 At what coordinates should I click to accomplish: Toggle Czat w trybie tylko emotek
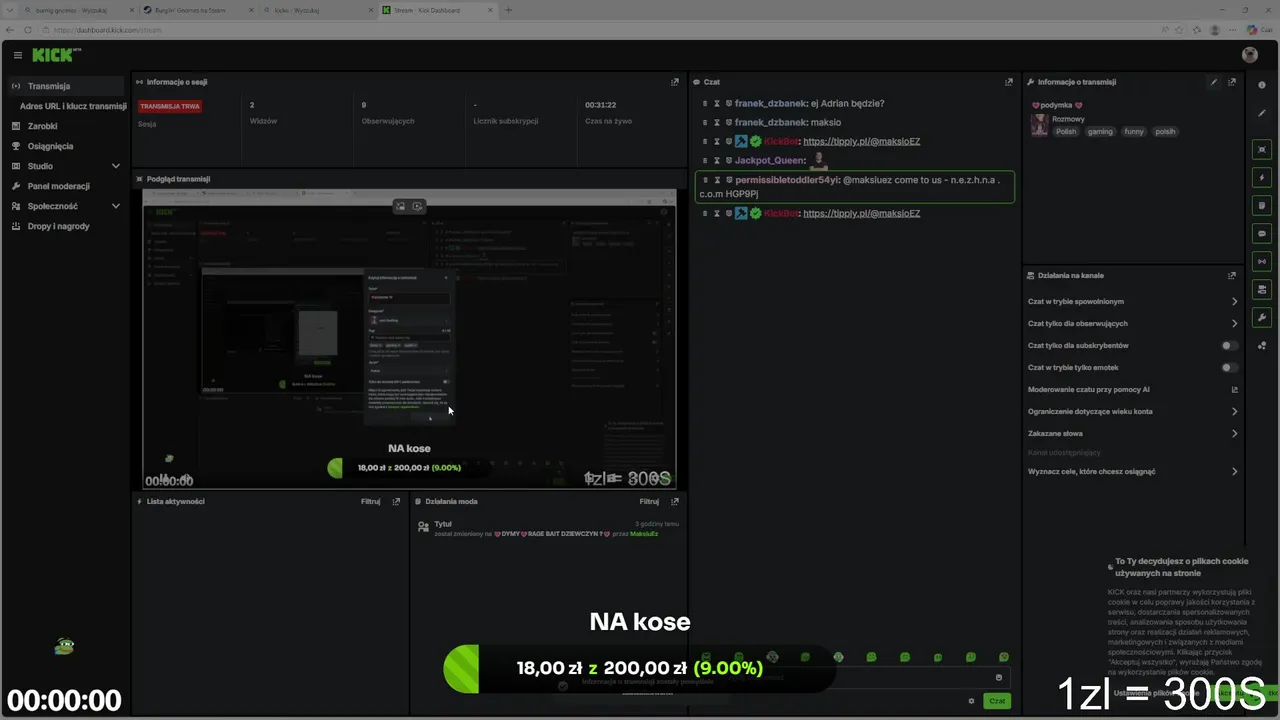[1229, 367]
